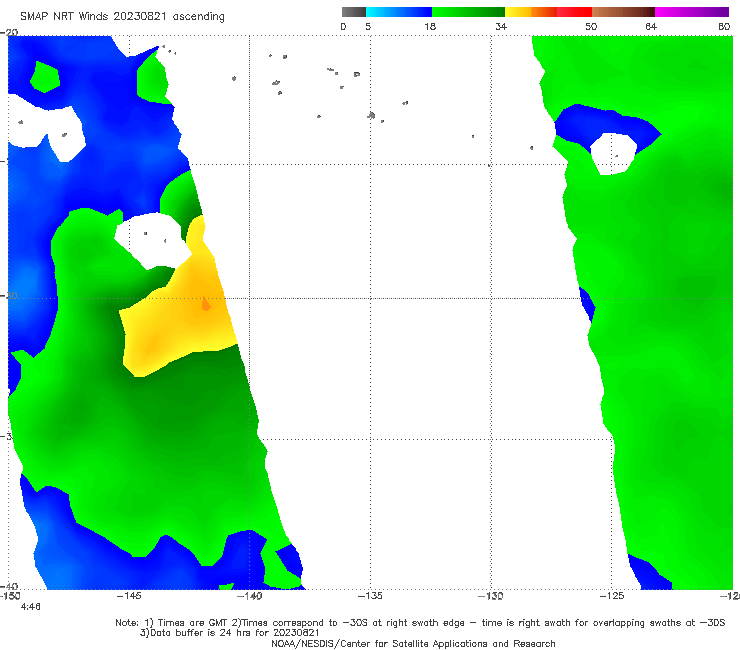Select the cyan-to-blue segment of the colorbar
The width and height of the screenshot is (740, 650).
click(399, 12)
